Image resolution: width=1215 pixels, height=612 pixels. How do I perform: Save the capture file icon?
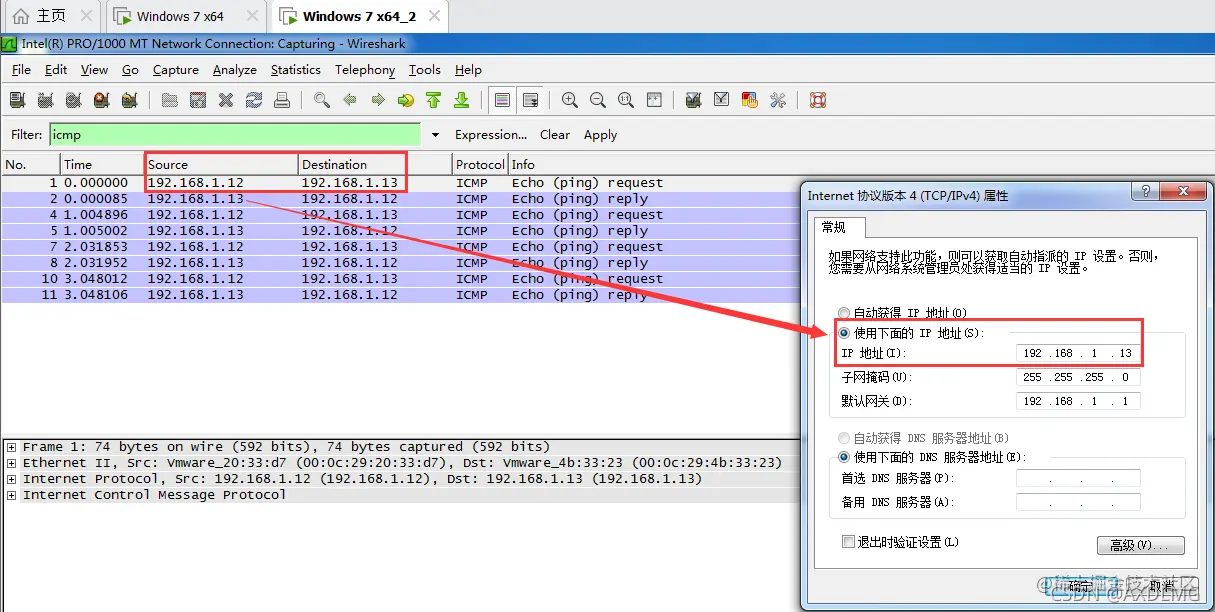[198, 100]
